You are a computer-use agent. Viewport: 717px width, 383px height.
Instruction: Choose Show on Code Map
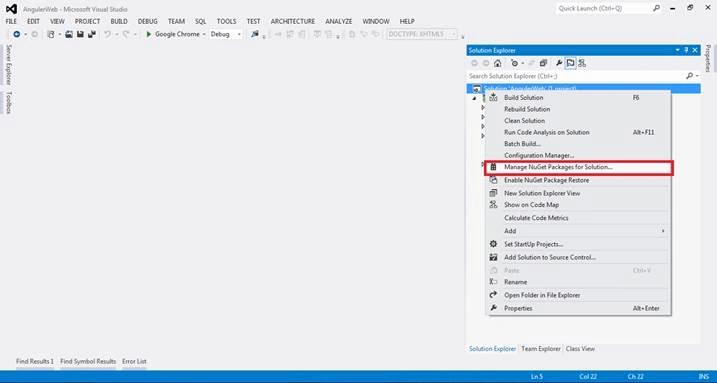coord(578,205)
